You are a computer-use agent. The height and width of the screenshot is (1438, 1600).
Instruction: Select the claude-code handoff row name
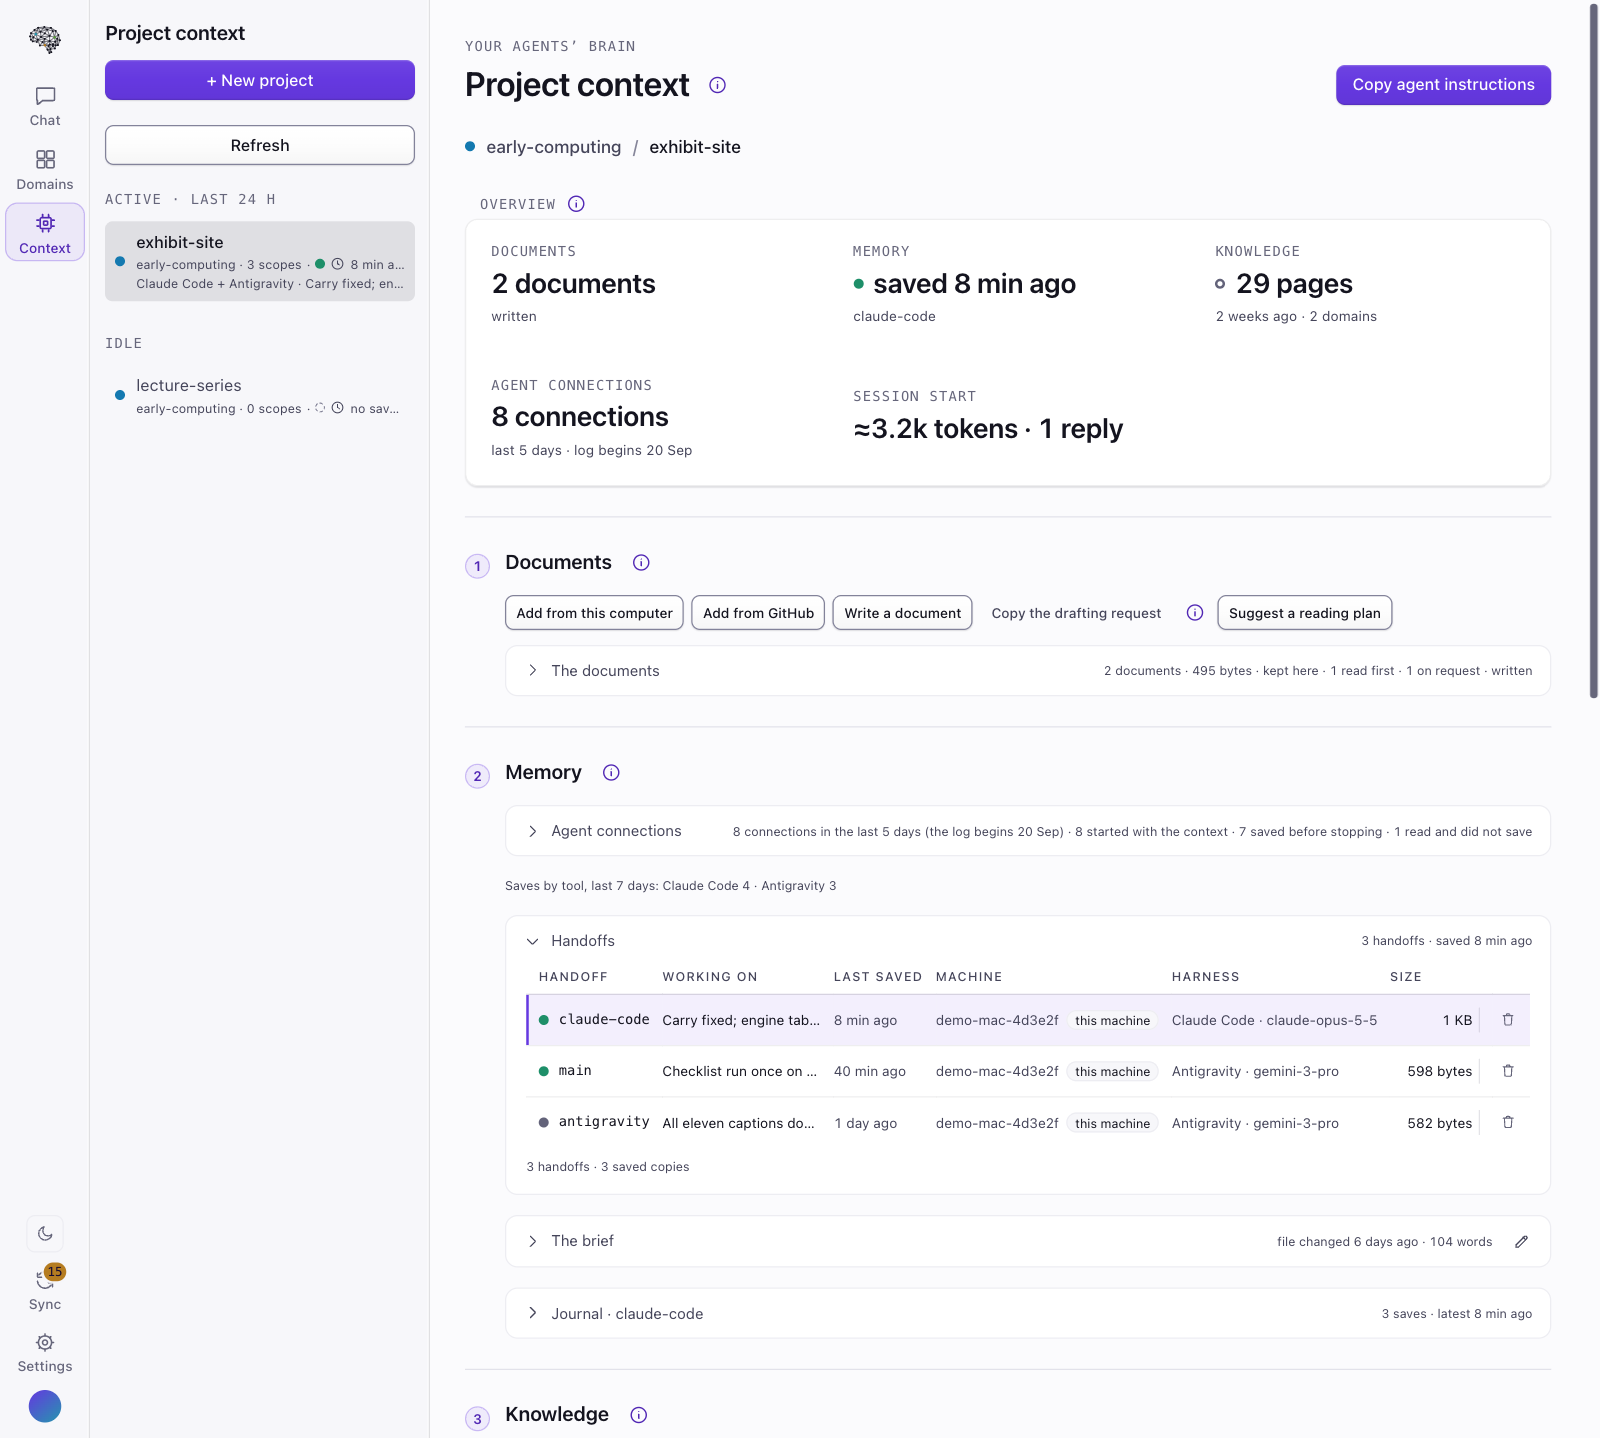pyautogui.click(x=604, y=1020)
